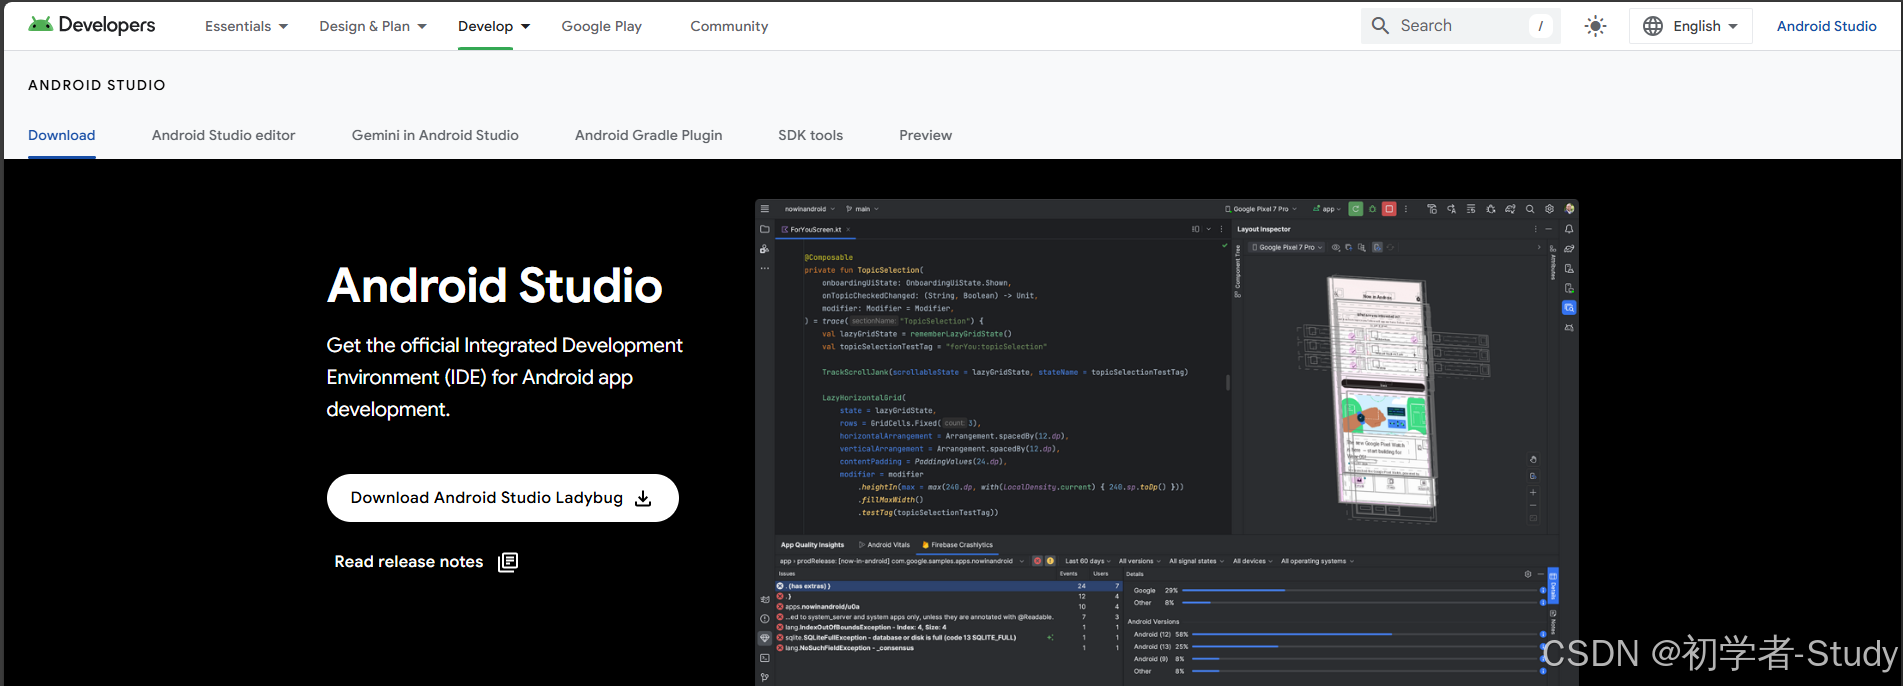
Task: Open Terminal icon in IDE bottom-left sidebar
Action: click(764, 658)
